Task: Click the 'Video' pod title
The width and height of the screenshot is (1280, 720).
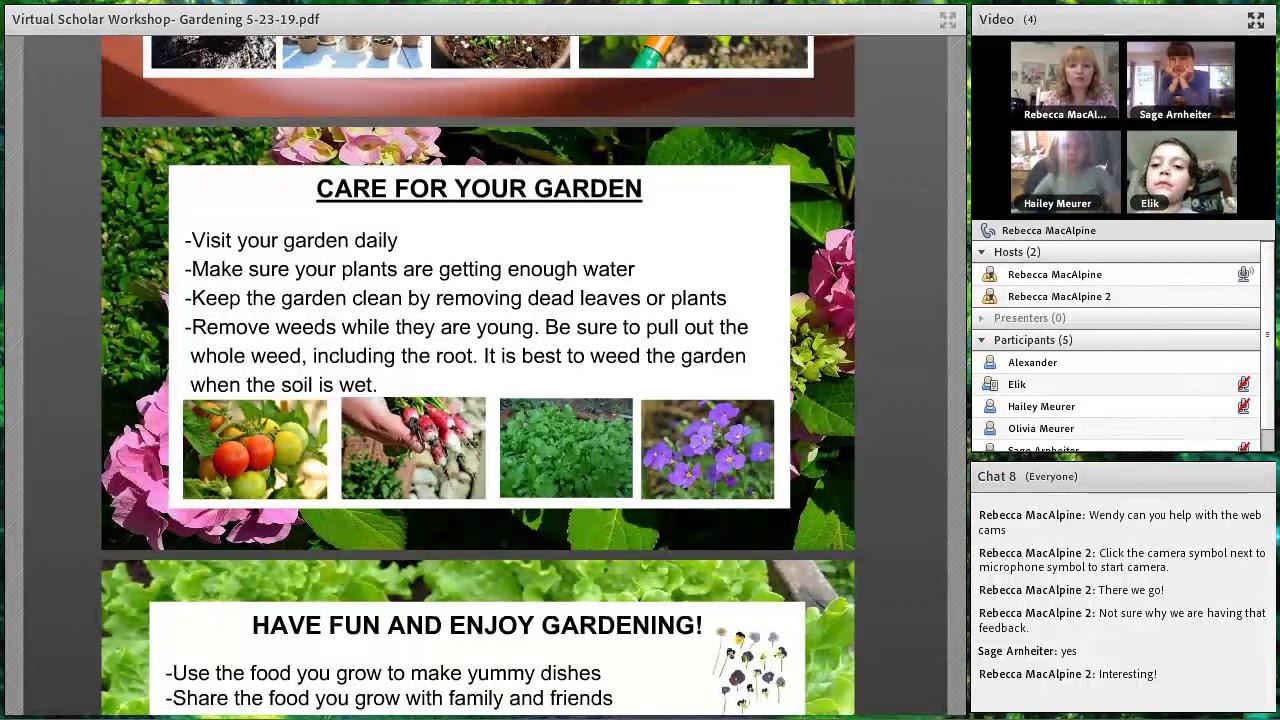Action: pyautogui.click(x=996, y=20)
